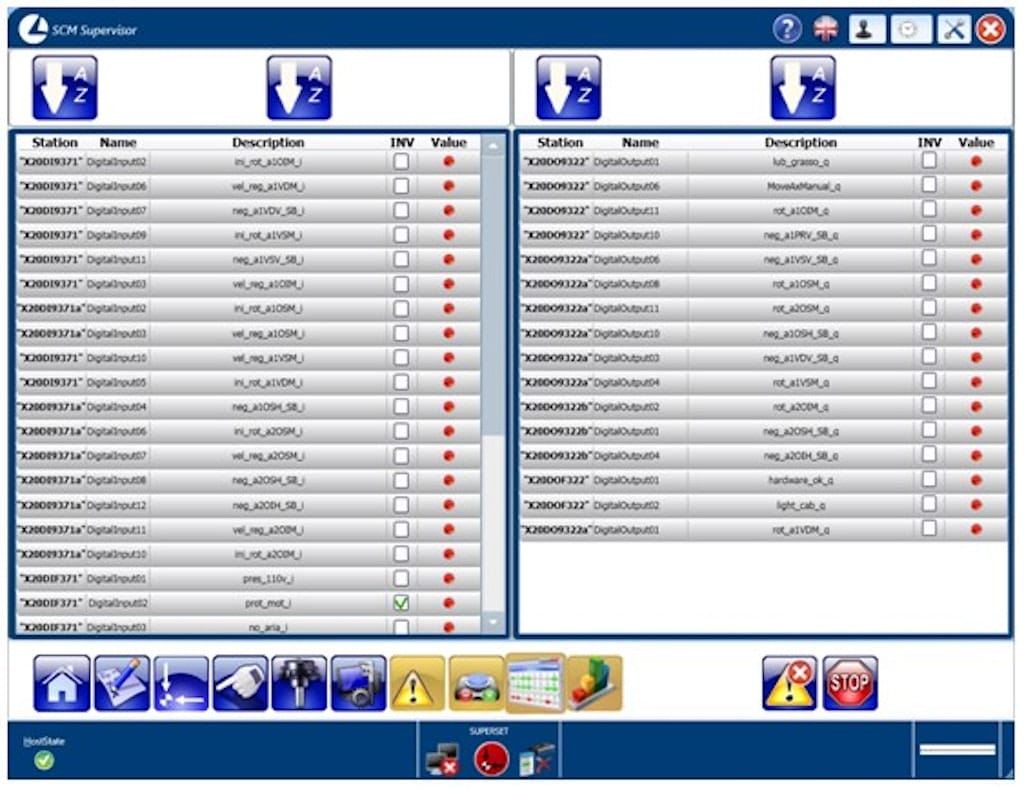The image size is (1024, 789).
Task: Tick INV checkbox for lub_grasso_q
Action: click(929, 160)
